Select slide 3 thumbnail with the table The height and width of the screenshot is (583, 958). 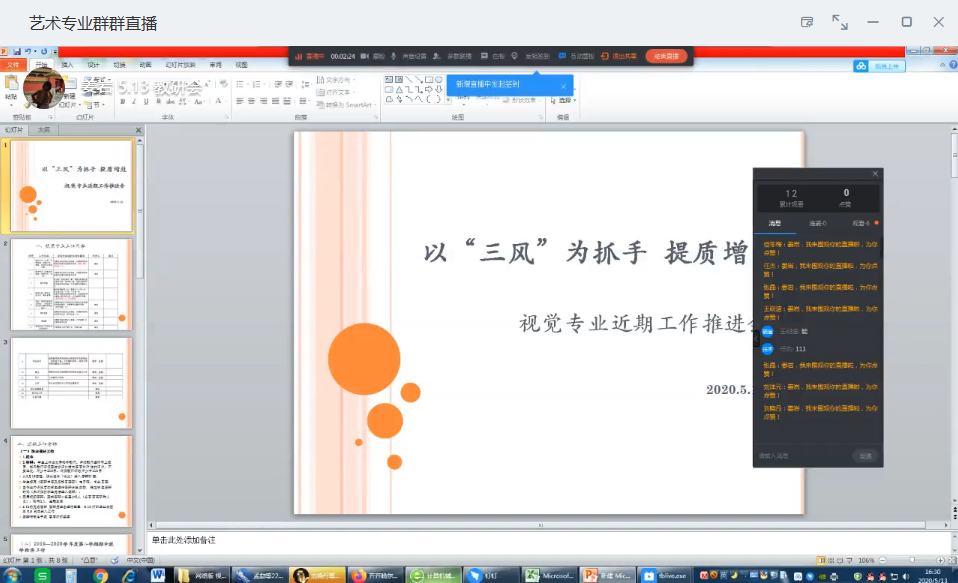[x=71, y=383]
